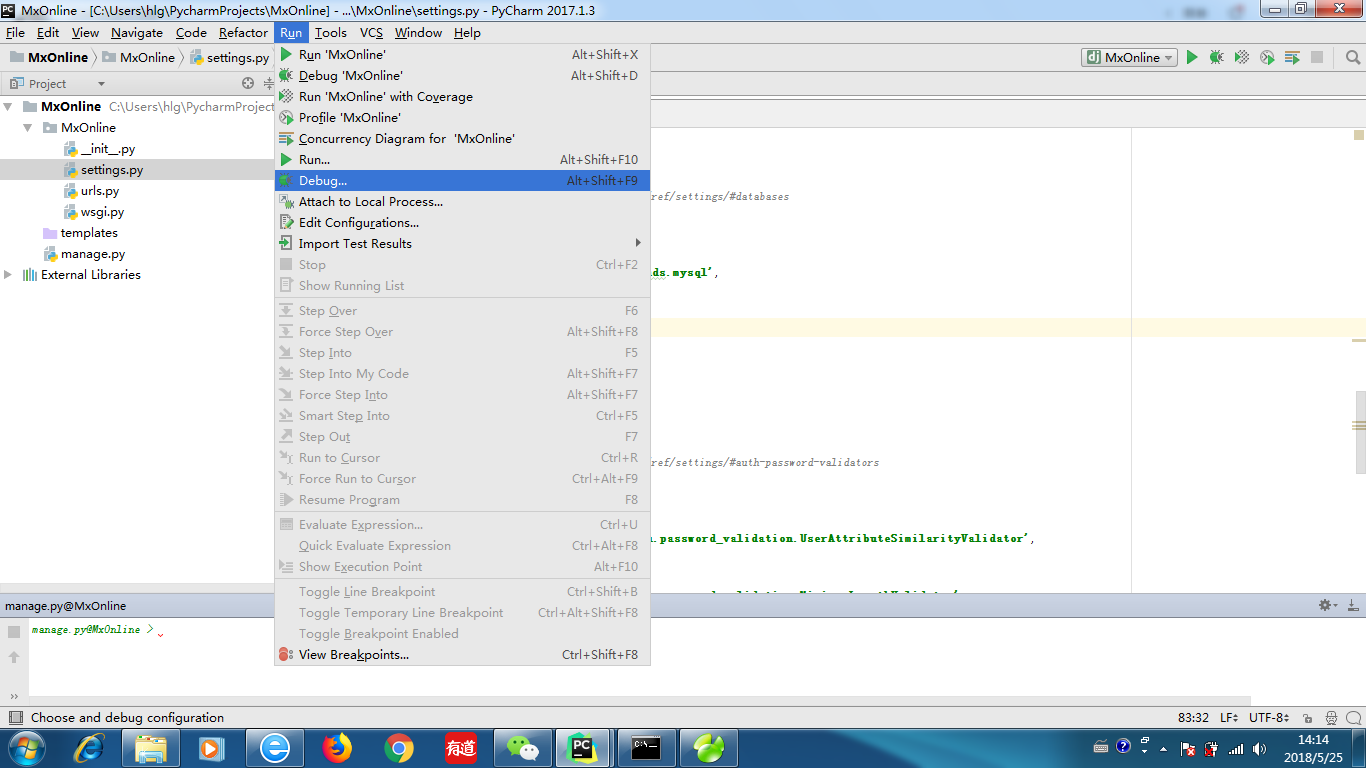Choose Debug 'MxOnline' from the Run menu
The image size is (1366, 768).
pos(462,76)
